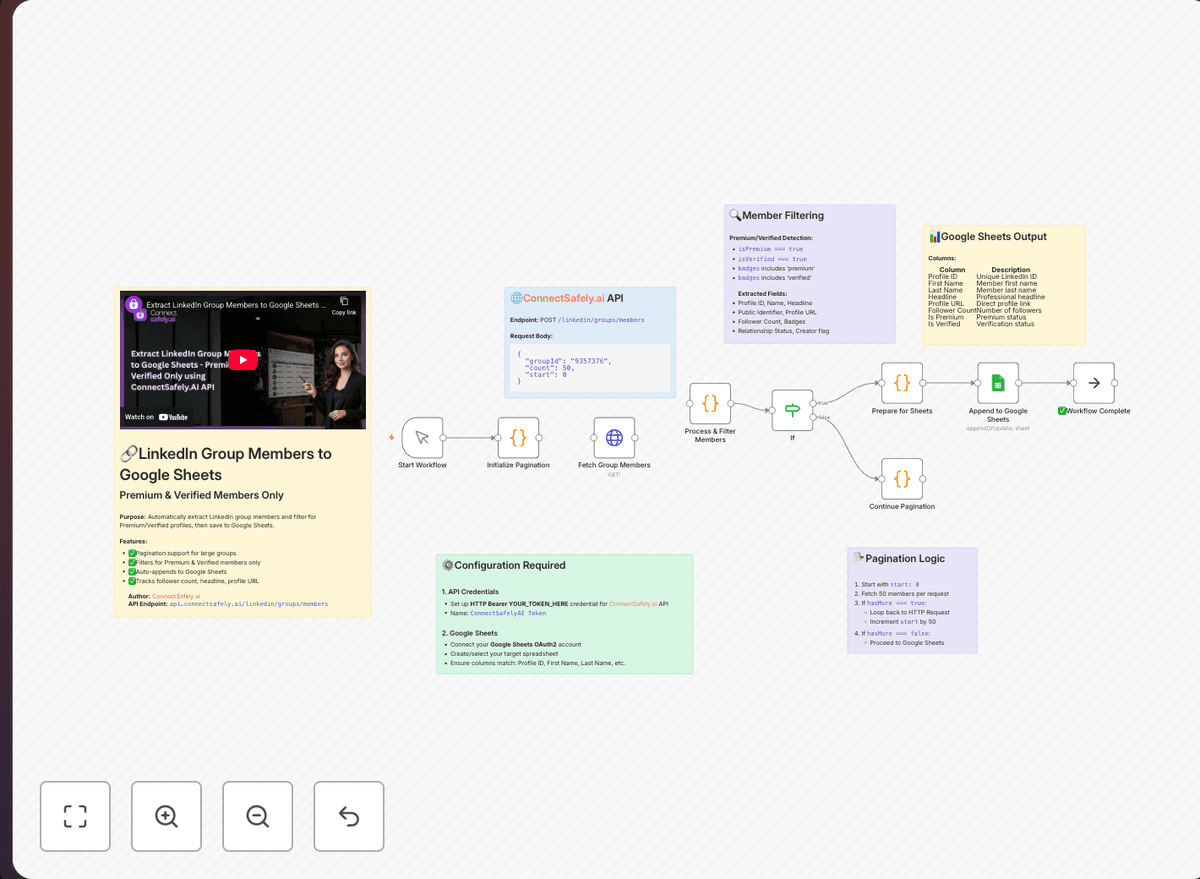Open the Continue Pagination code node

901,480
